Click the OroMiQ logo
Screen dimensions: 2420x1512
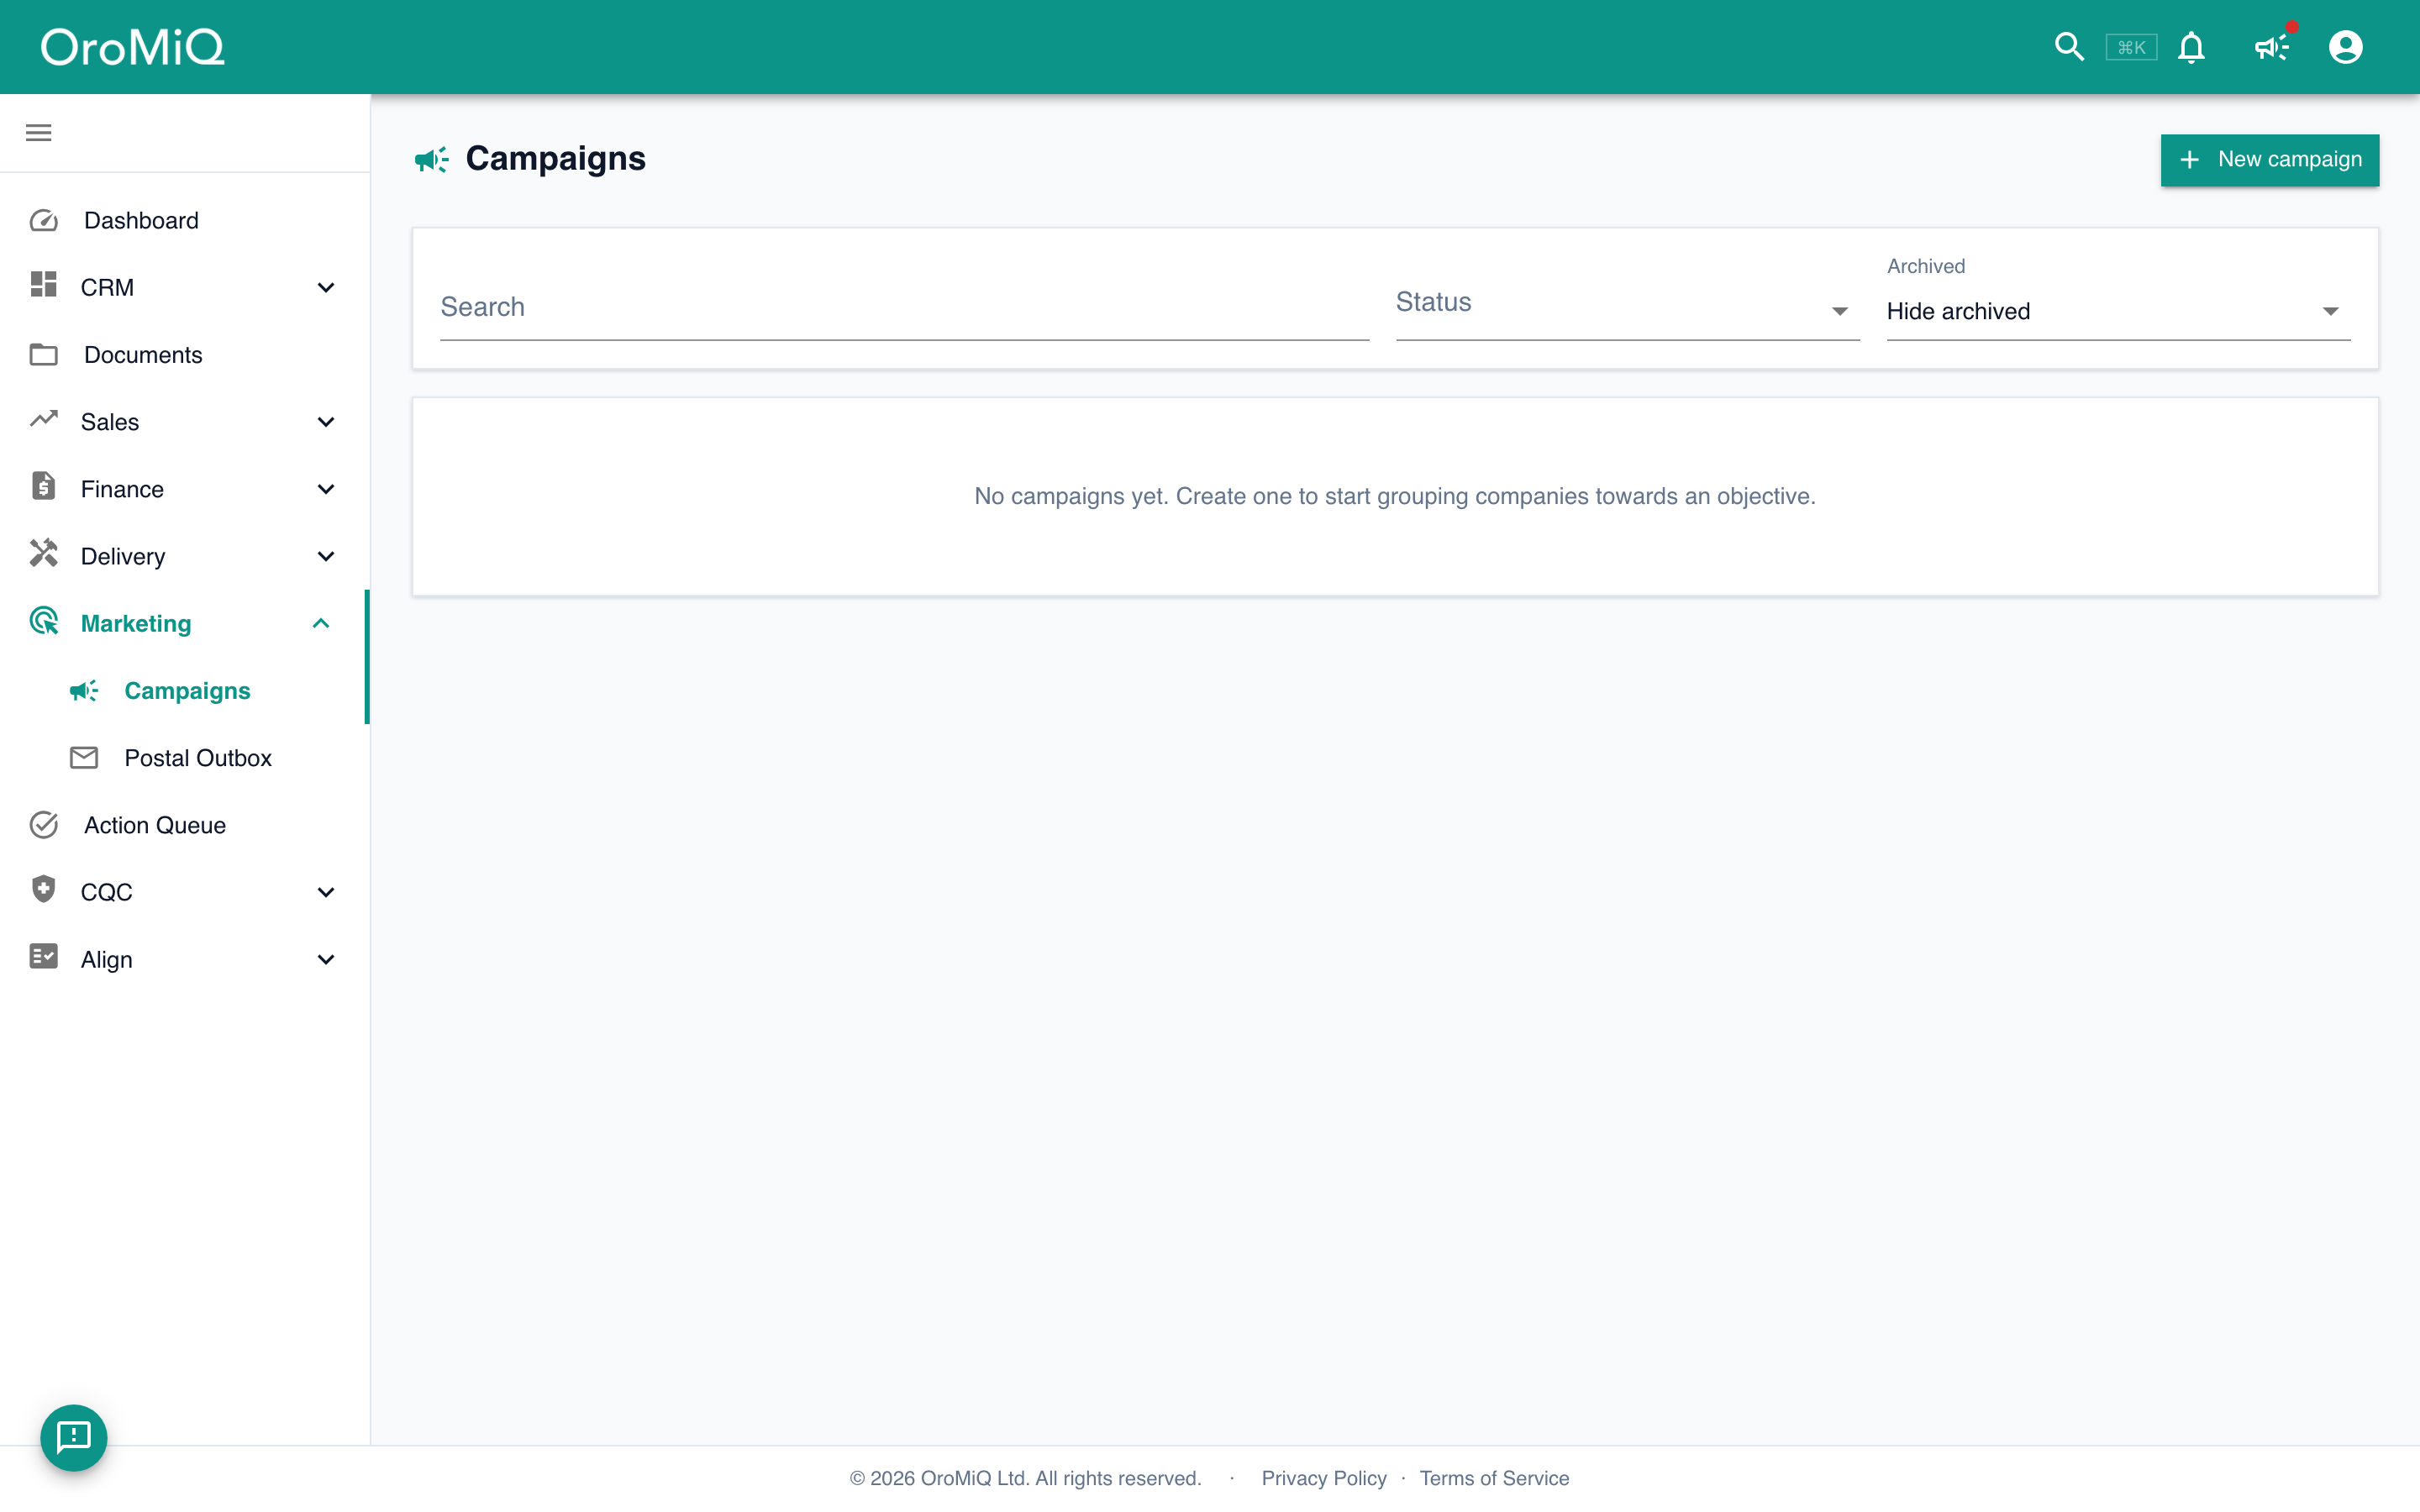133,47
